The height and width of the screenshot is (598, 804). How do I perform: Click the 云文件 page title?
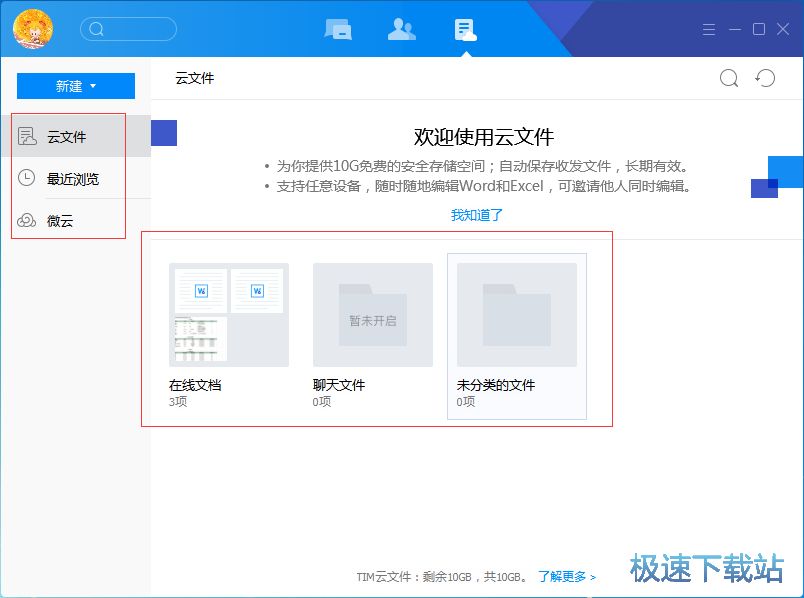click(195, 78)
